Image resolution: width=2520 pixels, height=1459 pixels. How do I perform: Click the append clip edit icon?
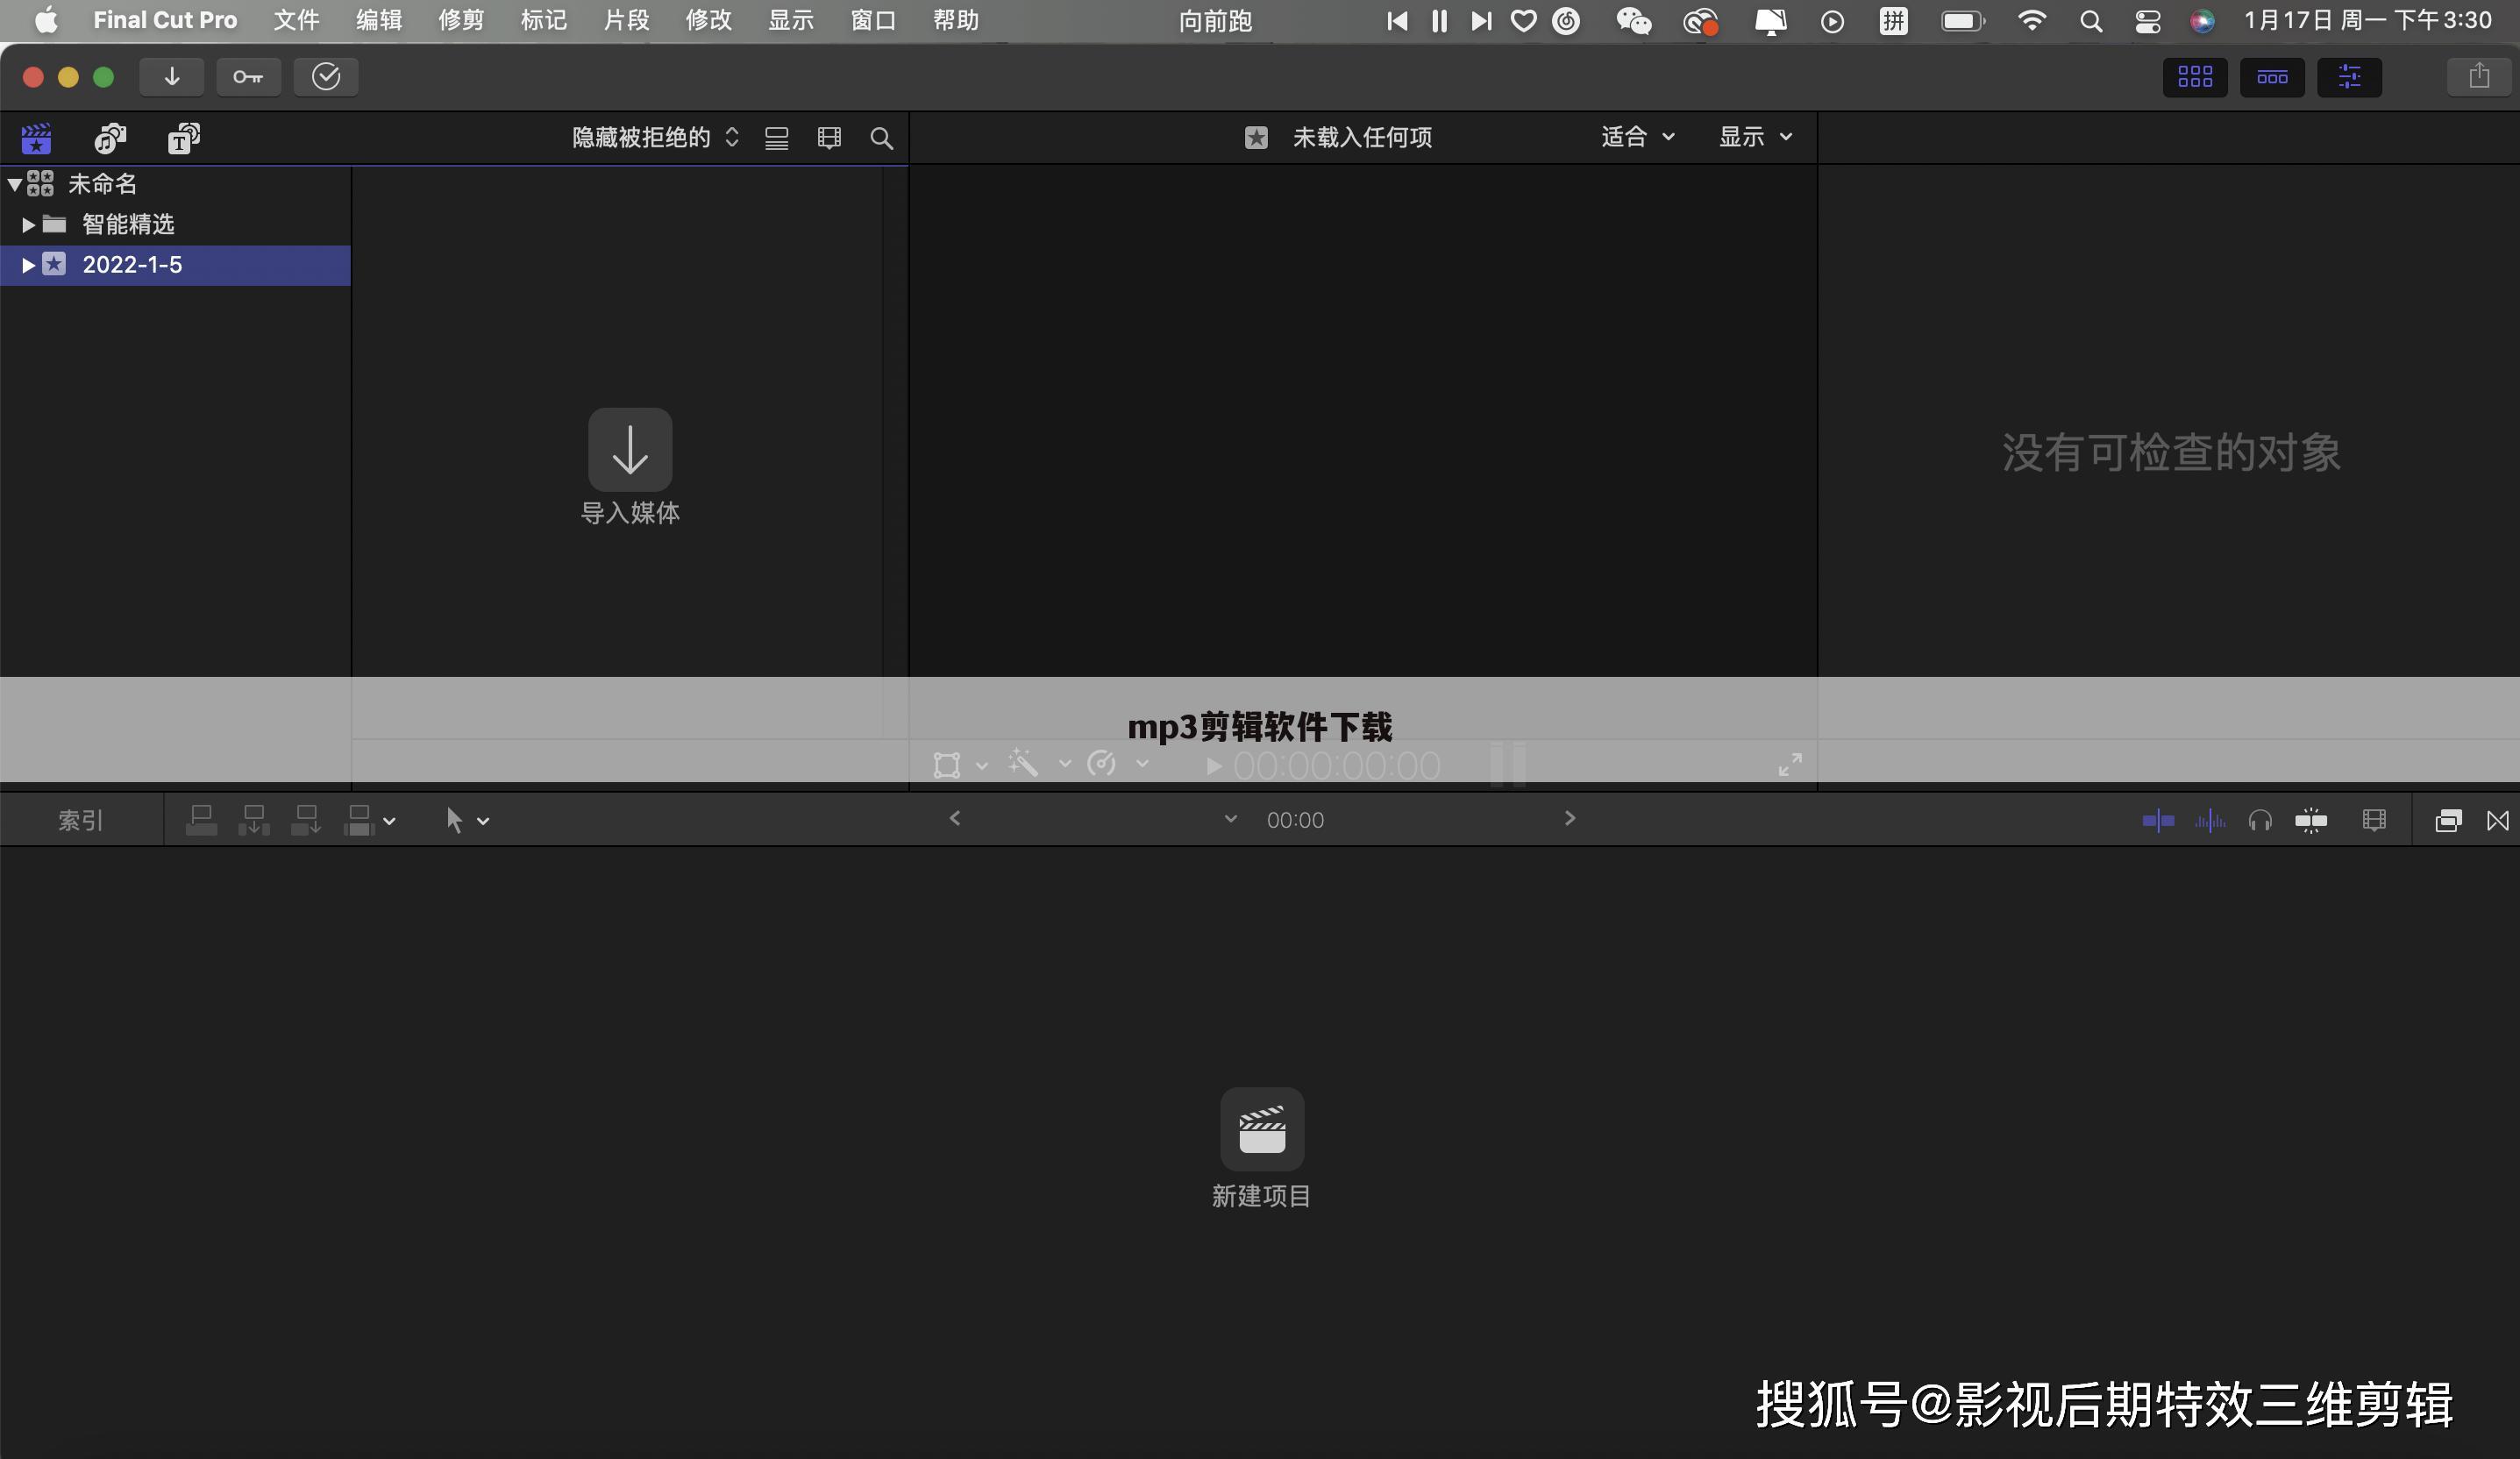pos(306,820)
